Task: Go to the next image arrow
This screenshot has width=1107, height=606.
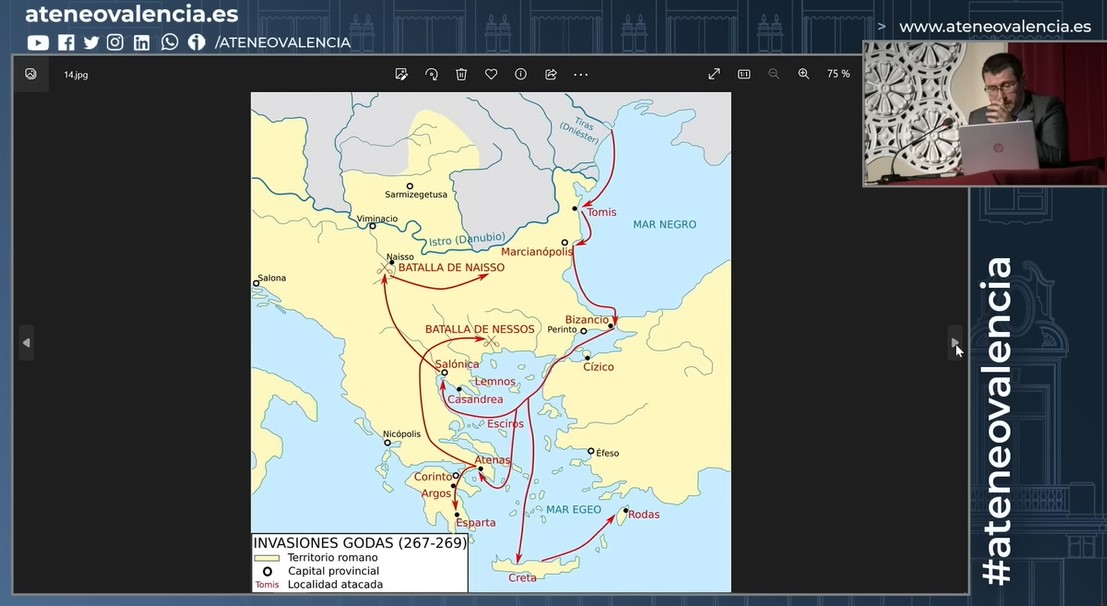Action: [x=955, y=343]
